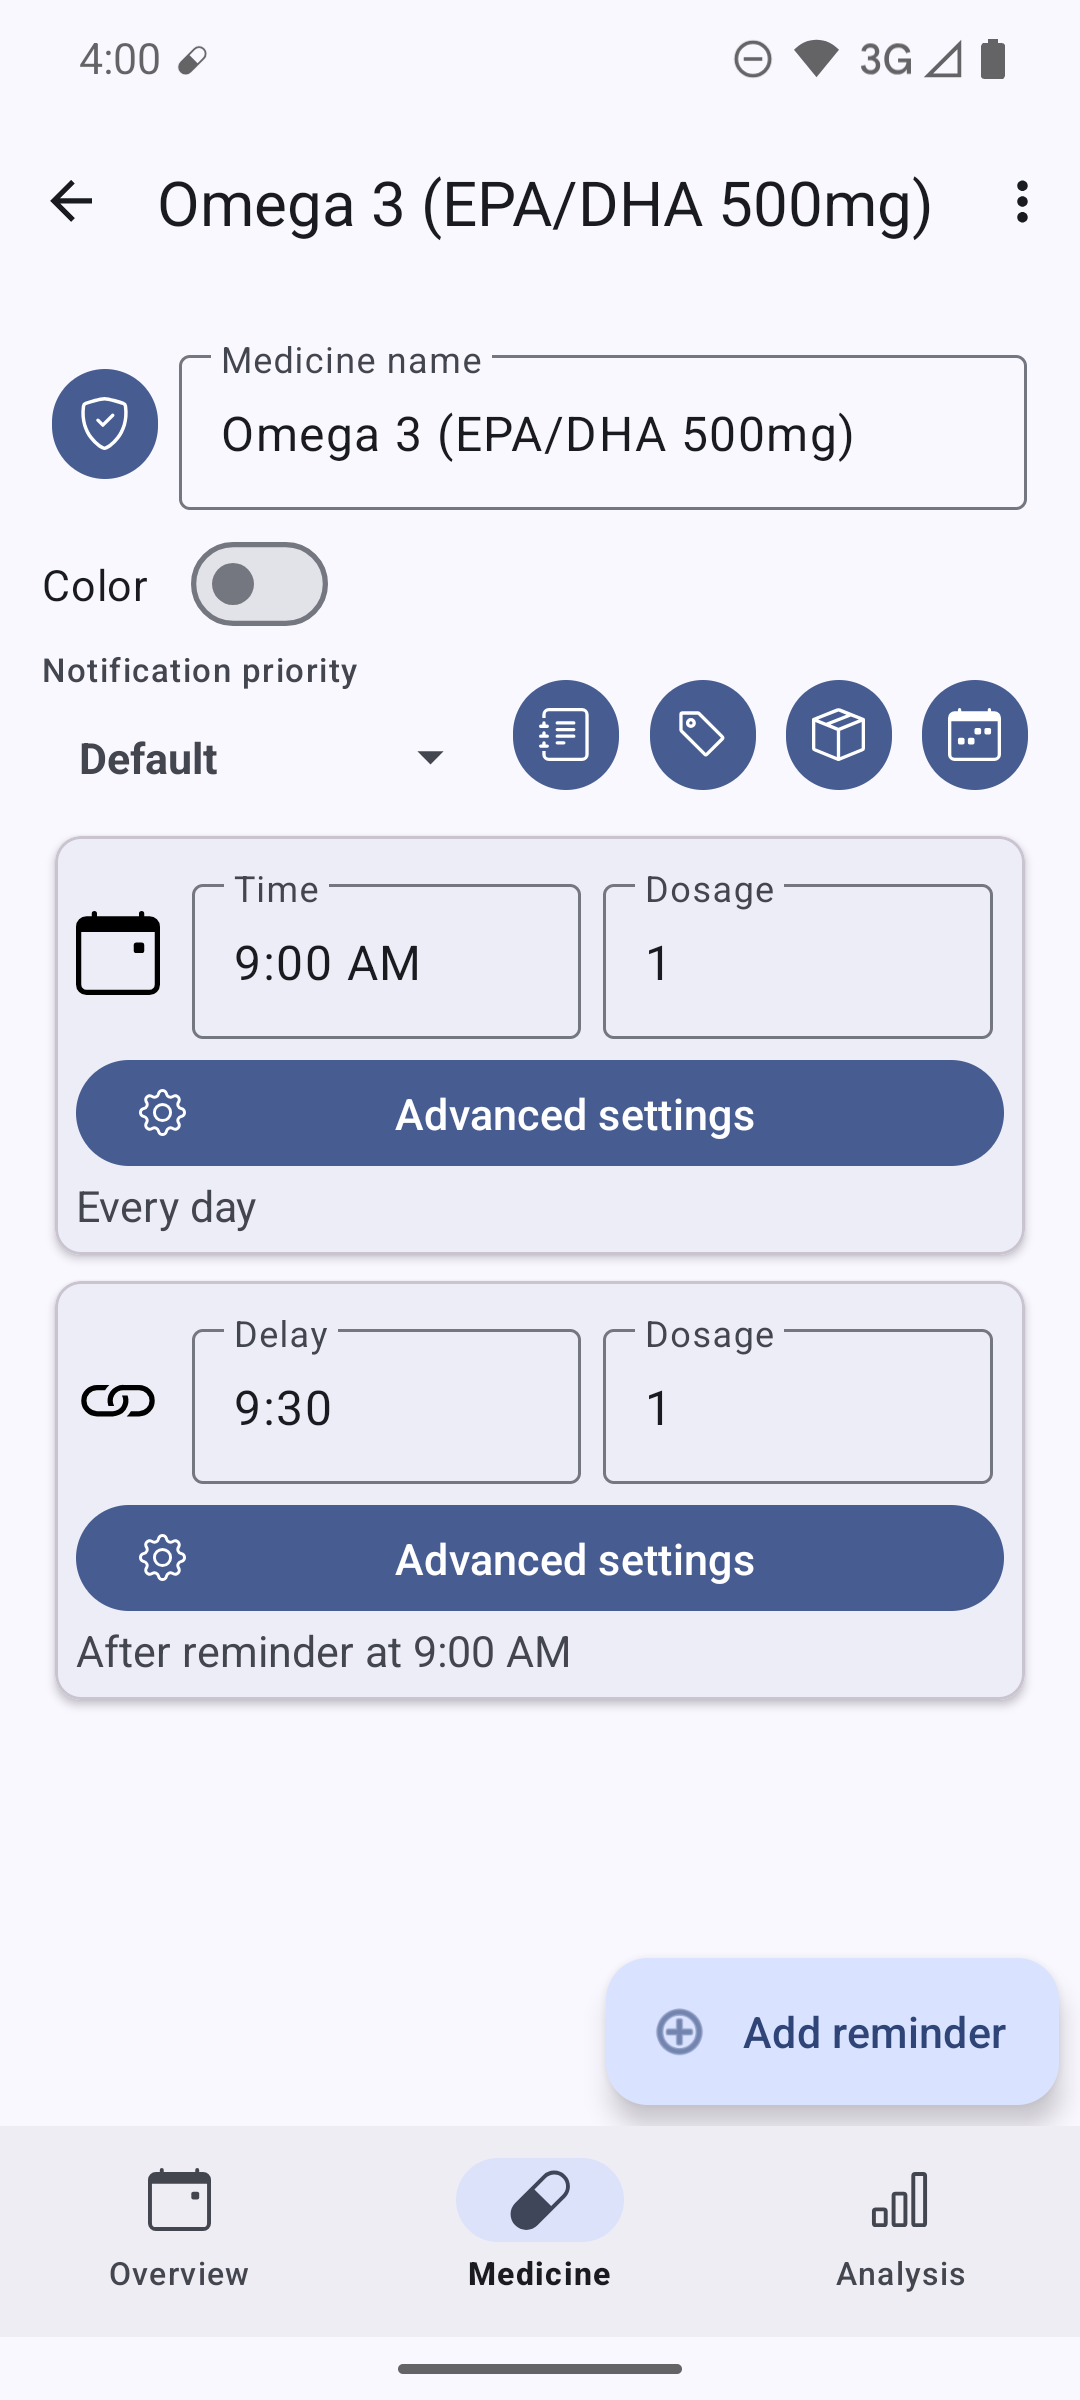This screenshot has width=1080, height=2400.
Task: Tap the shield medicine icon
Action: tap(105, 424)
